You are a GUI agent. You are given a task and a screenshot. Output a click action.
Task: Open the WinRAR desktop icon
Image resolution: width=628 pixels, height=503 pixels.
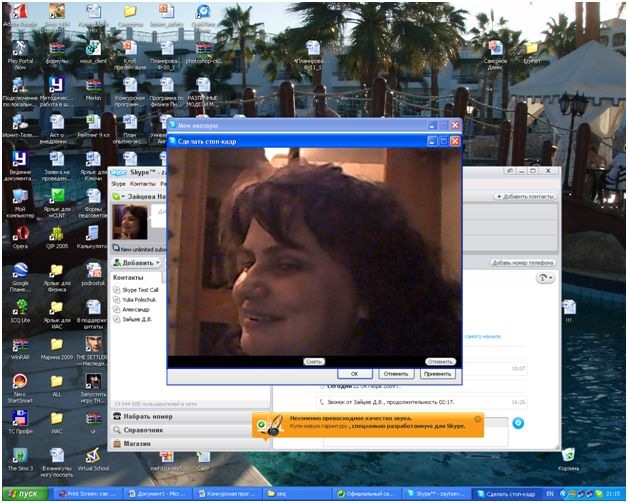pyautogui.click(x=19, y=343)
